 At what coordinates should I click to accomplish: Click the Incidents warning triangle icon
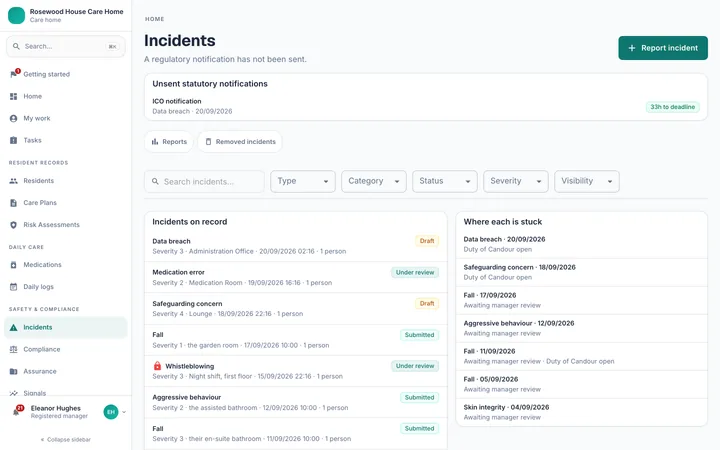click(13, 327)
